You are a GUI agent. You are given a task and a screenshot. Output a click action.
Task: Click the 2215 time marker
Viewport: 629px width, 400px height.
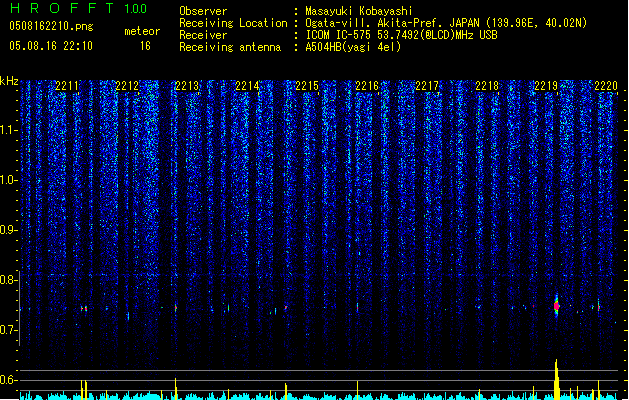click(x=307, y=86)
